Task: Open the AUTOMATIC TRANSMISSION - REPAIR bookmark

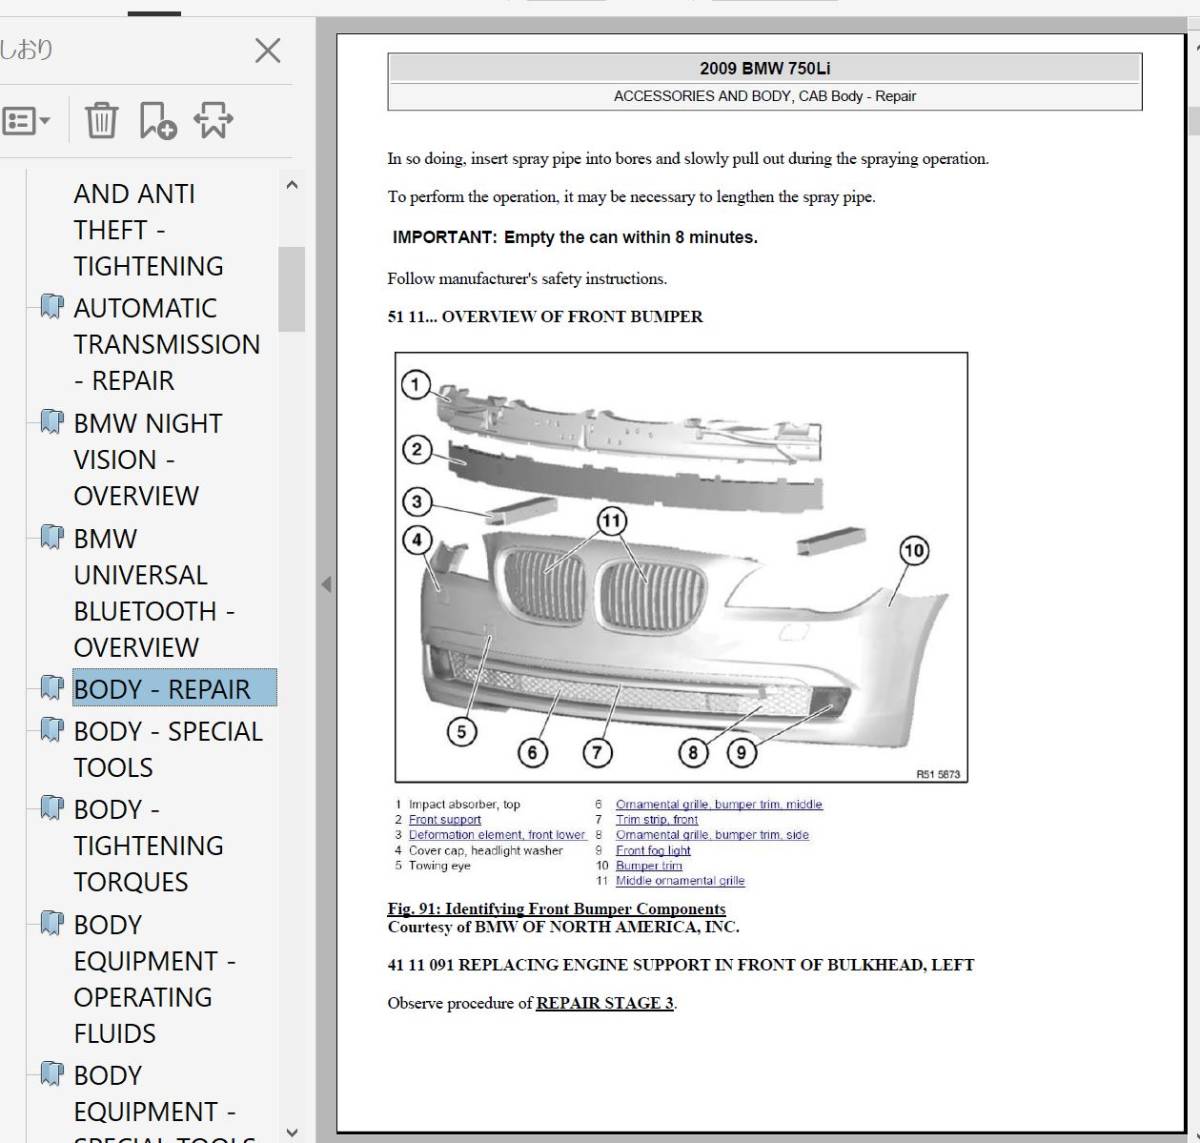Action: 166,344
